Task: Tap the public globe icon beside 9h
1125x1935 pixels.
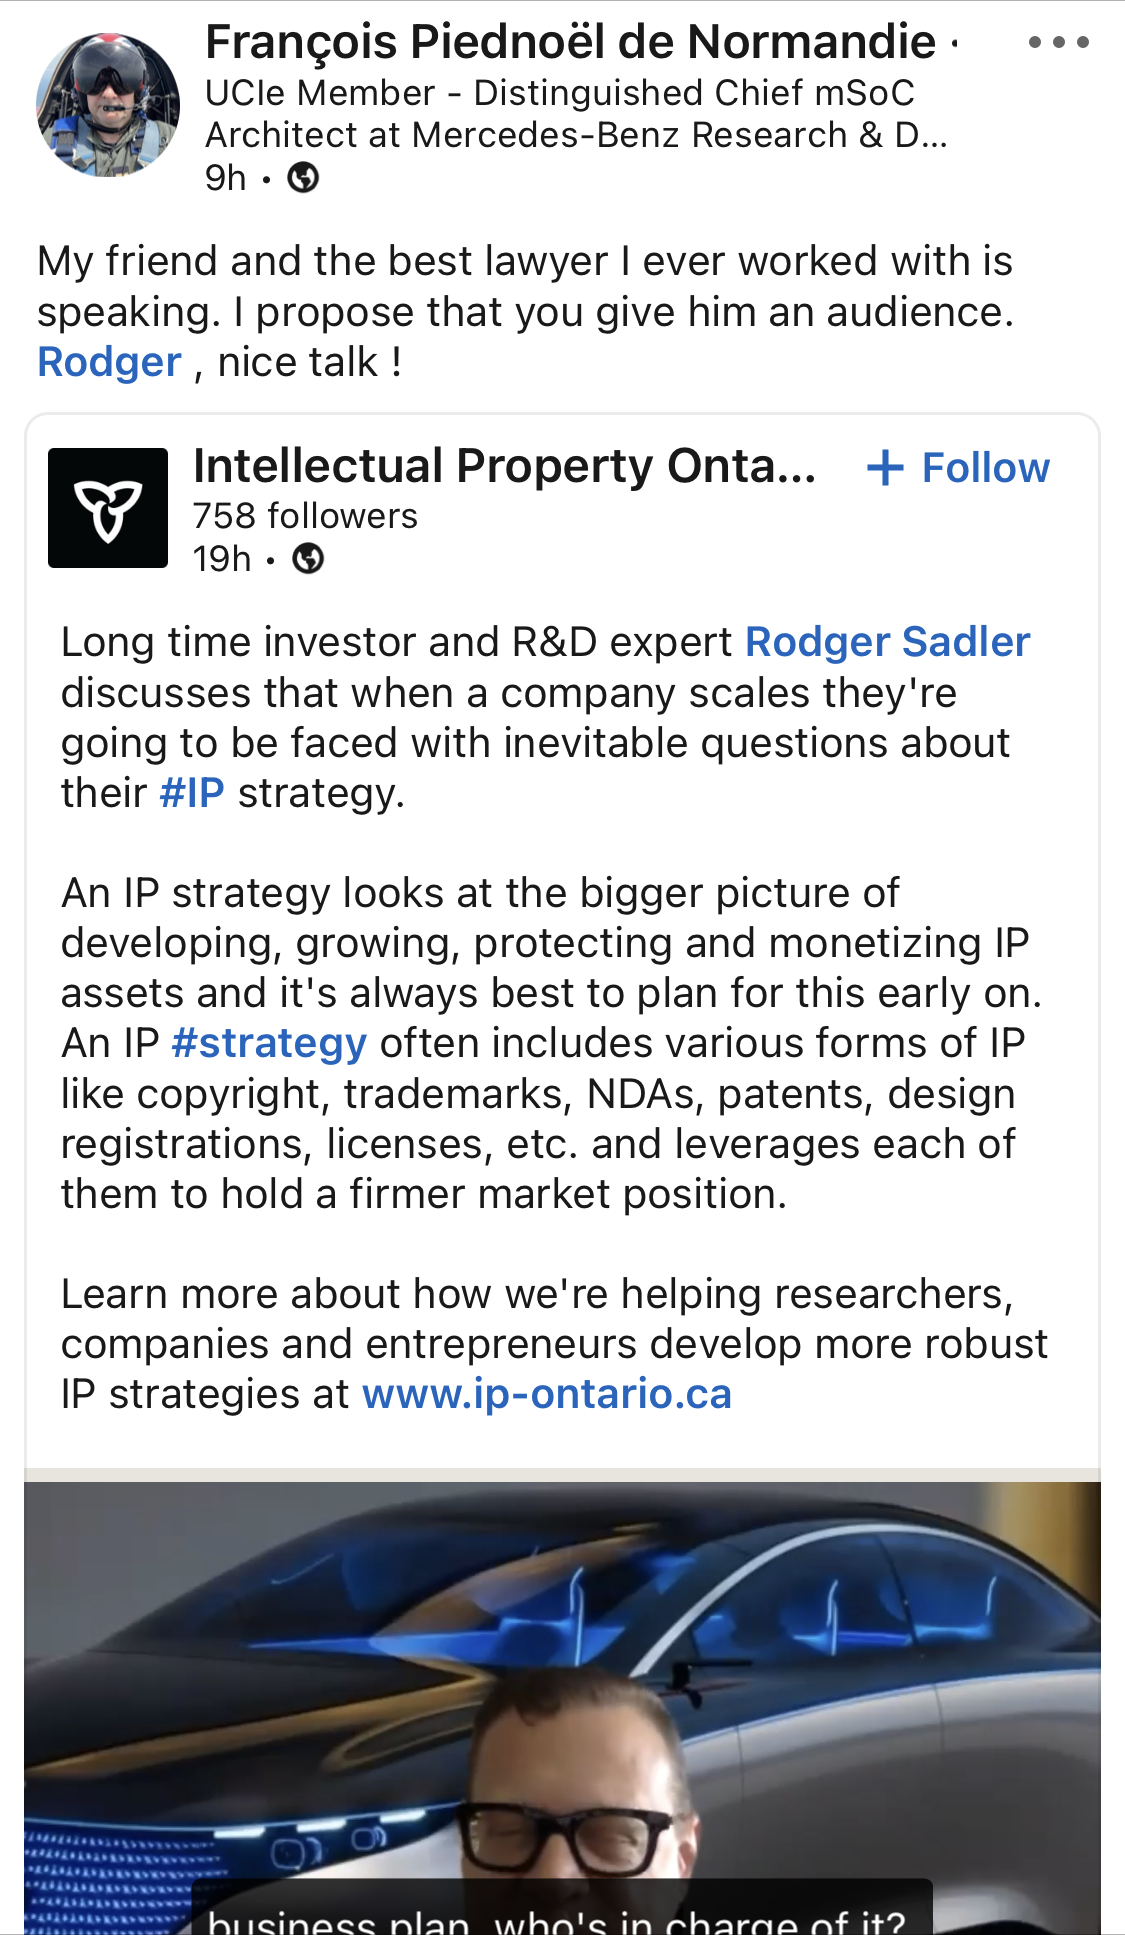Action: click(303, 178)
